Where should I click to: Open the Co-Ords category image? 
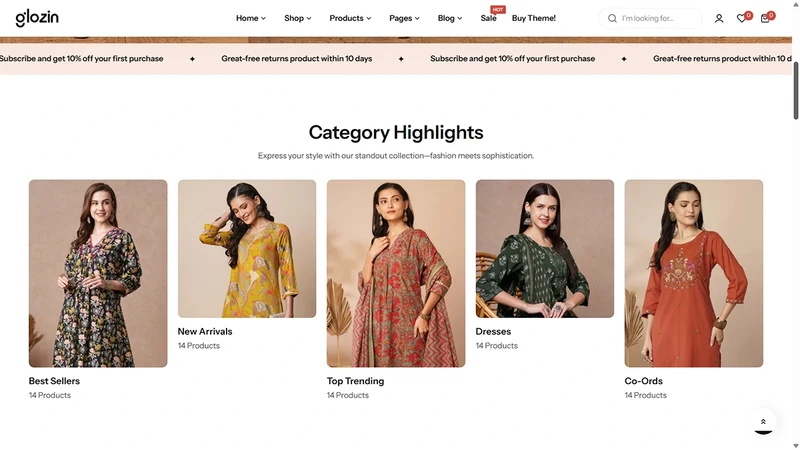(x=694, y=273)
